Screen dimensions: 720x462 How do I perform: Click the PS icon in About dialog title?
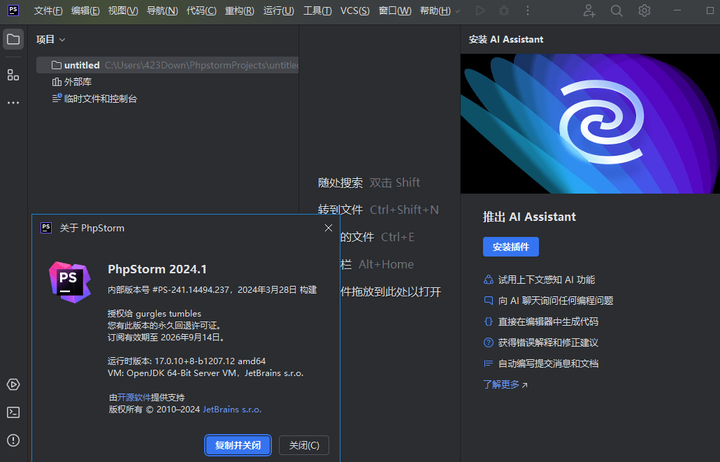pos(46,228)
